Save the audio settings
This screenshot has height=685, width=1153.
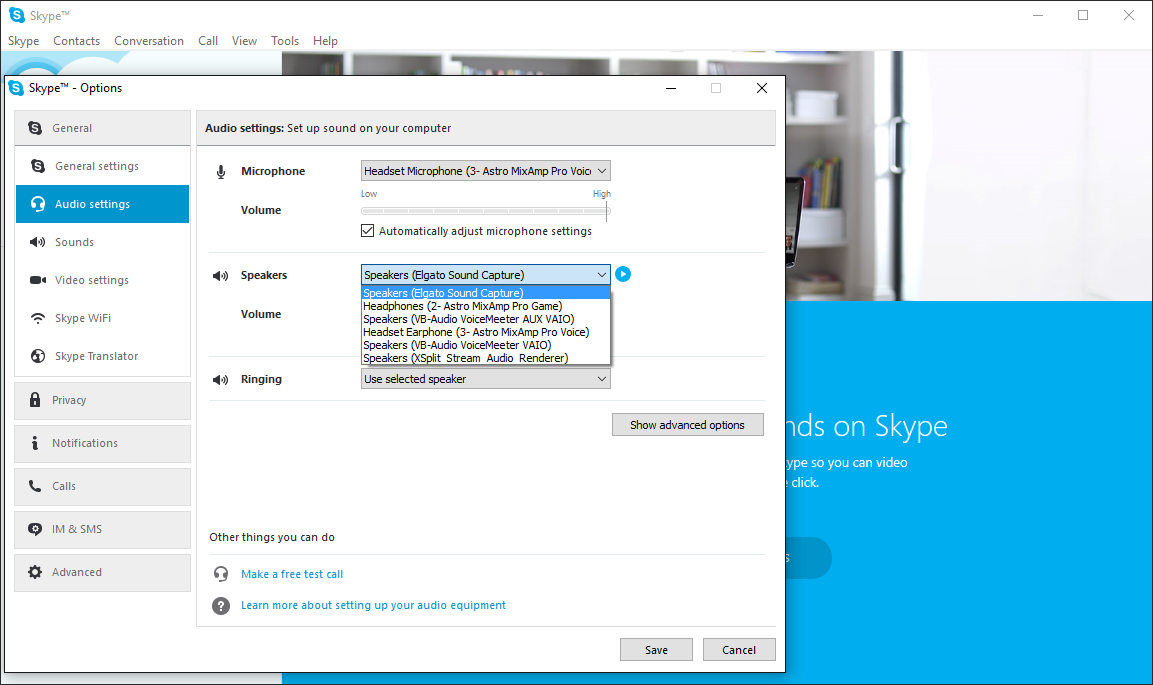coord(656,650)
